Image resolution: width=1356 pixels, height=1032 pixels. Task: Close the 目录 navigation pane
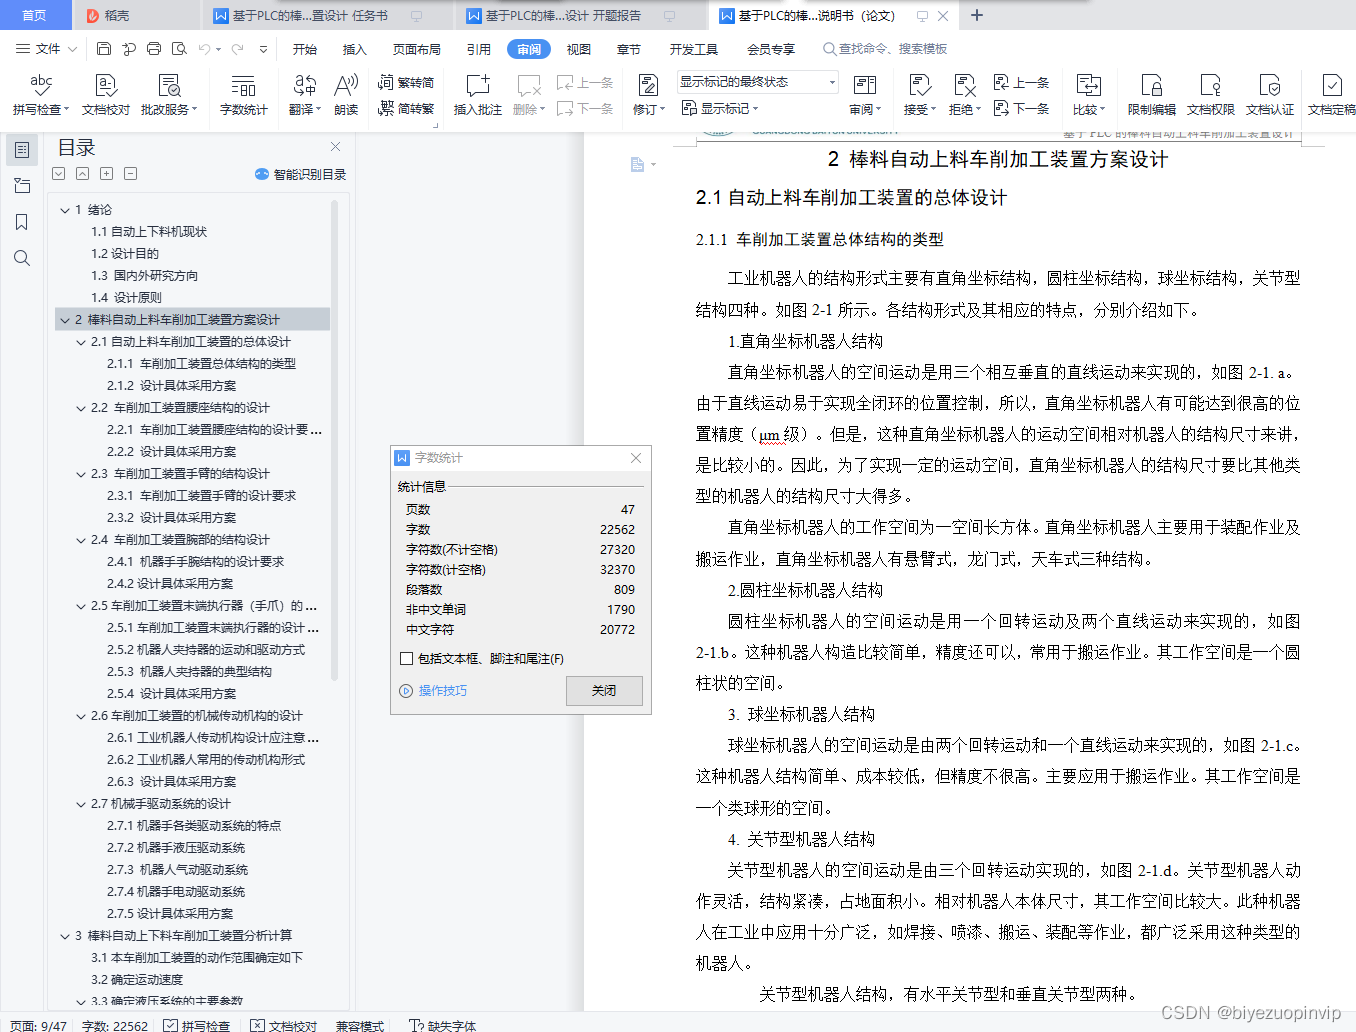point(336,147)
